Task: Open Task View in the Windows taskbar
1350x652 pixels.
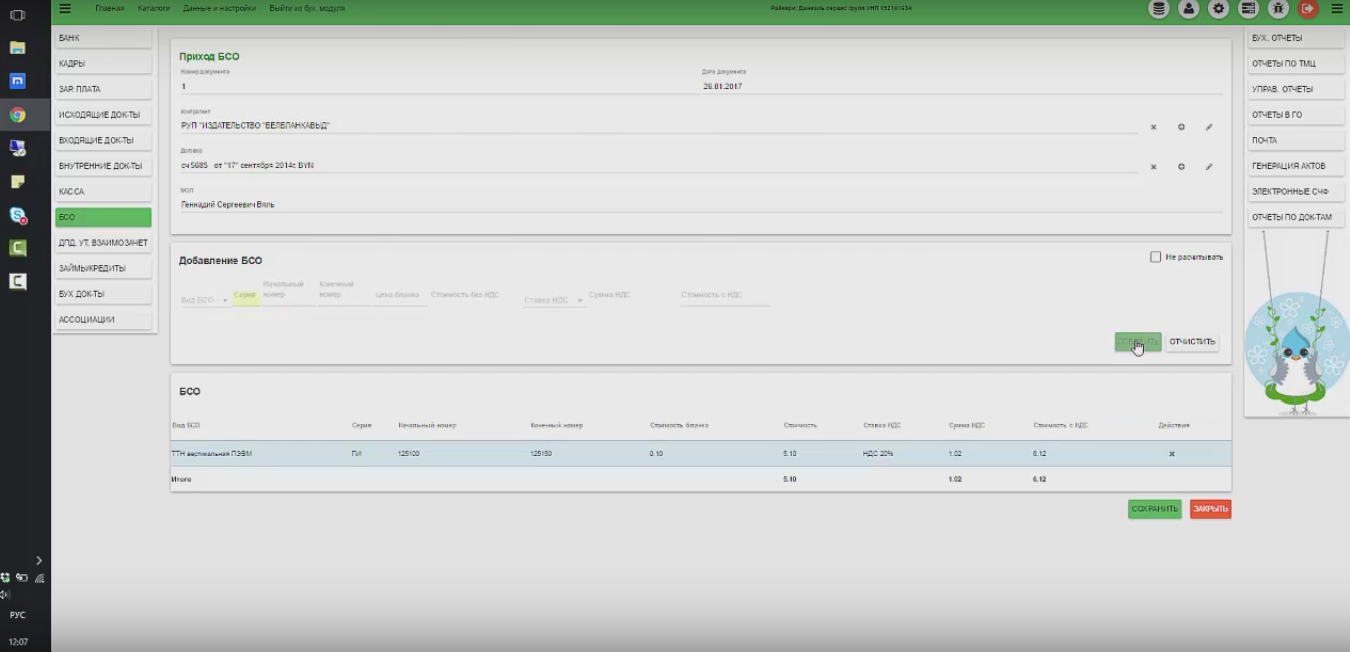Action: [17, 15]
